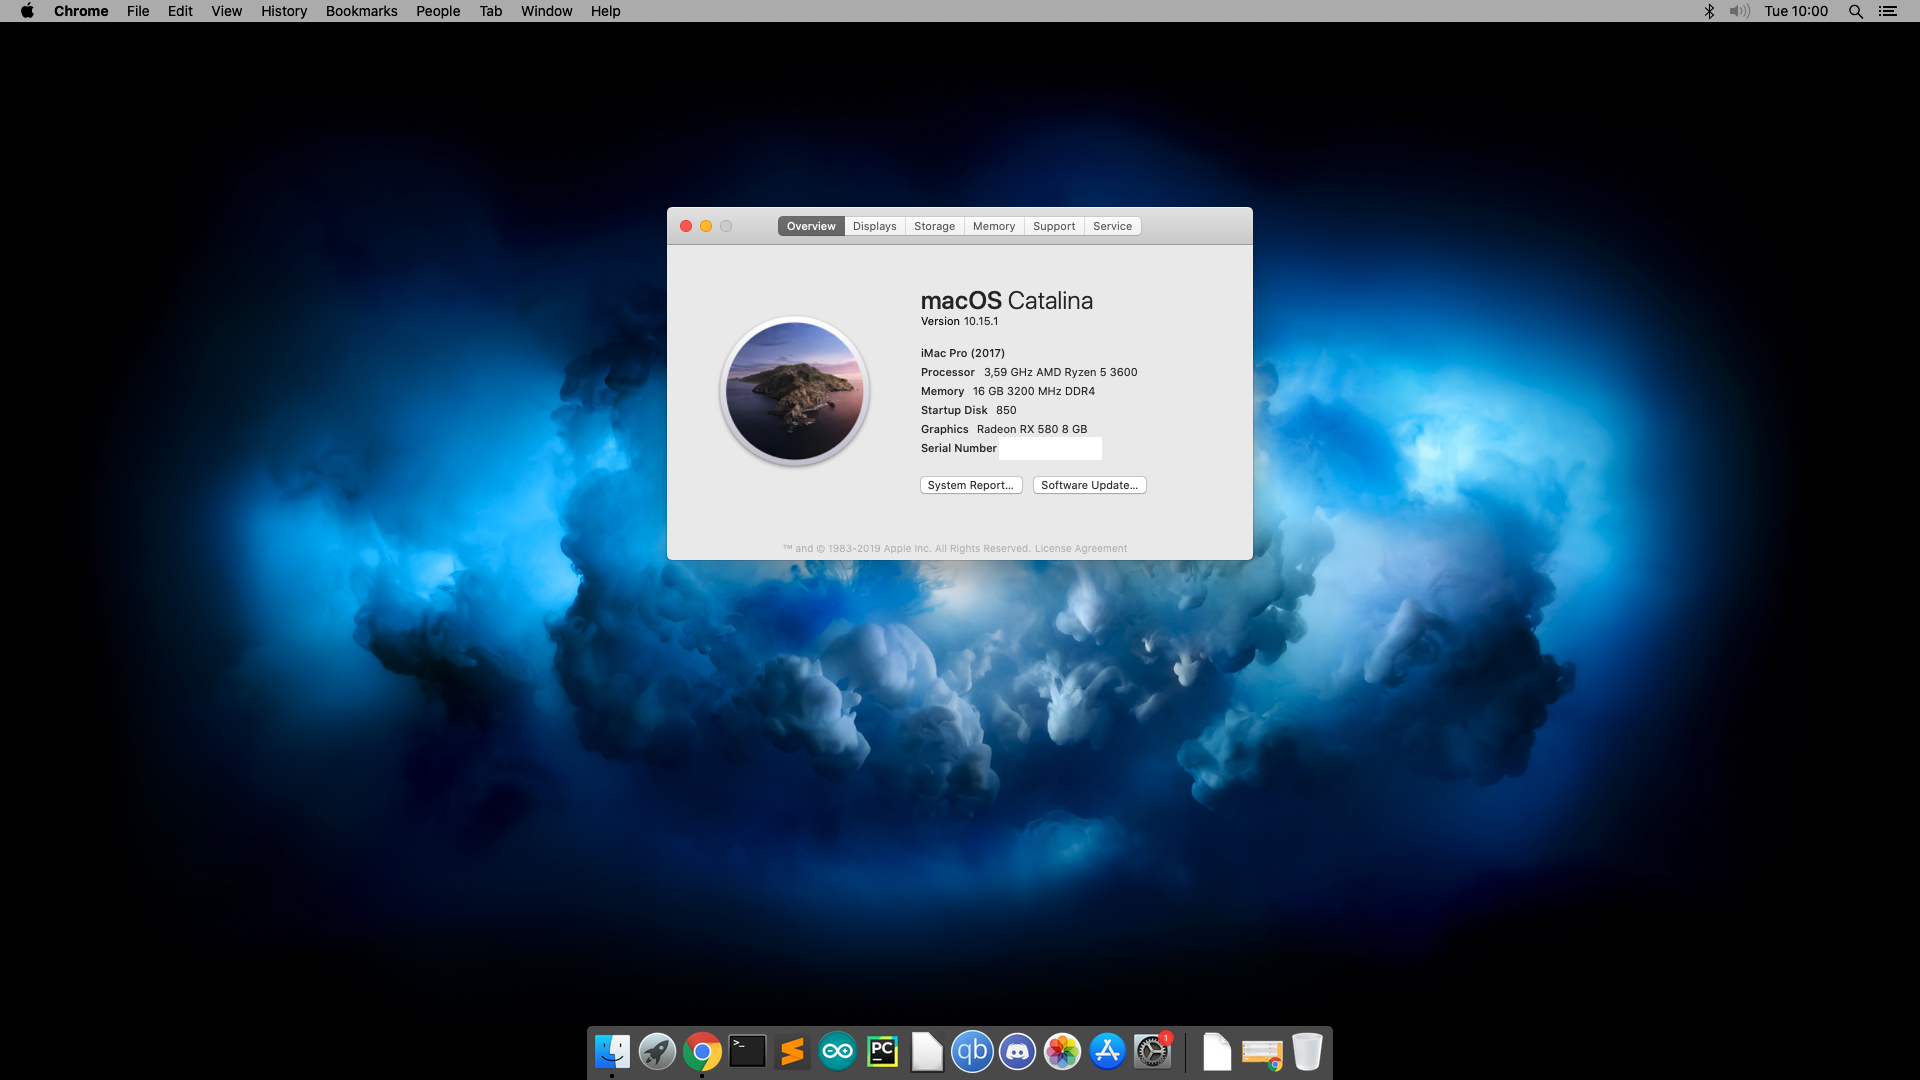The height and width of the screenshot is (1080, 1920).
Task: Open the Window menu
Action: pyautogui.click(x=547, y=11)
